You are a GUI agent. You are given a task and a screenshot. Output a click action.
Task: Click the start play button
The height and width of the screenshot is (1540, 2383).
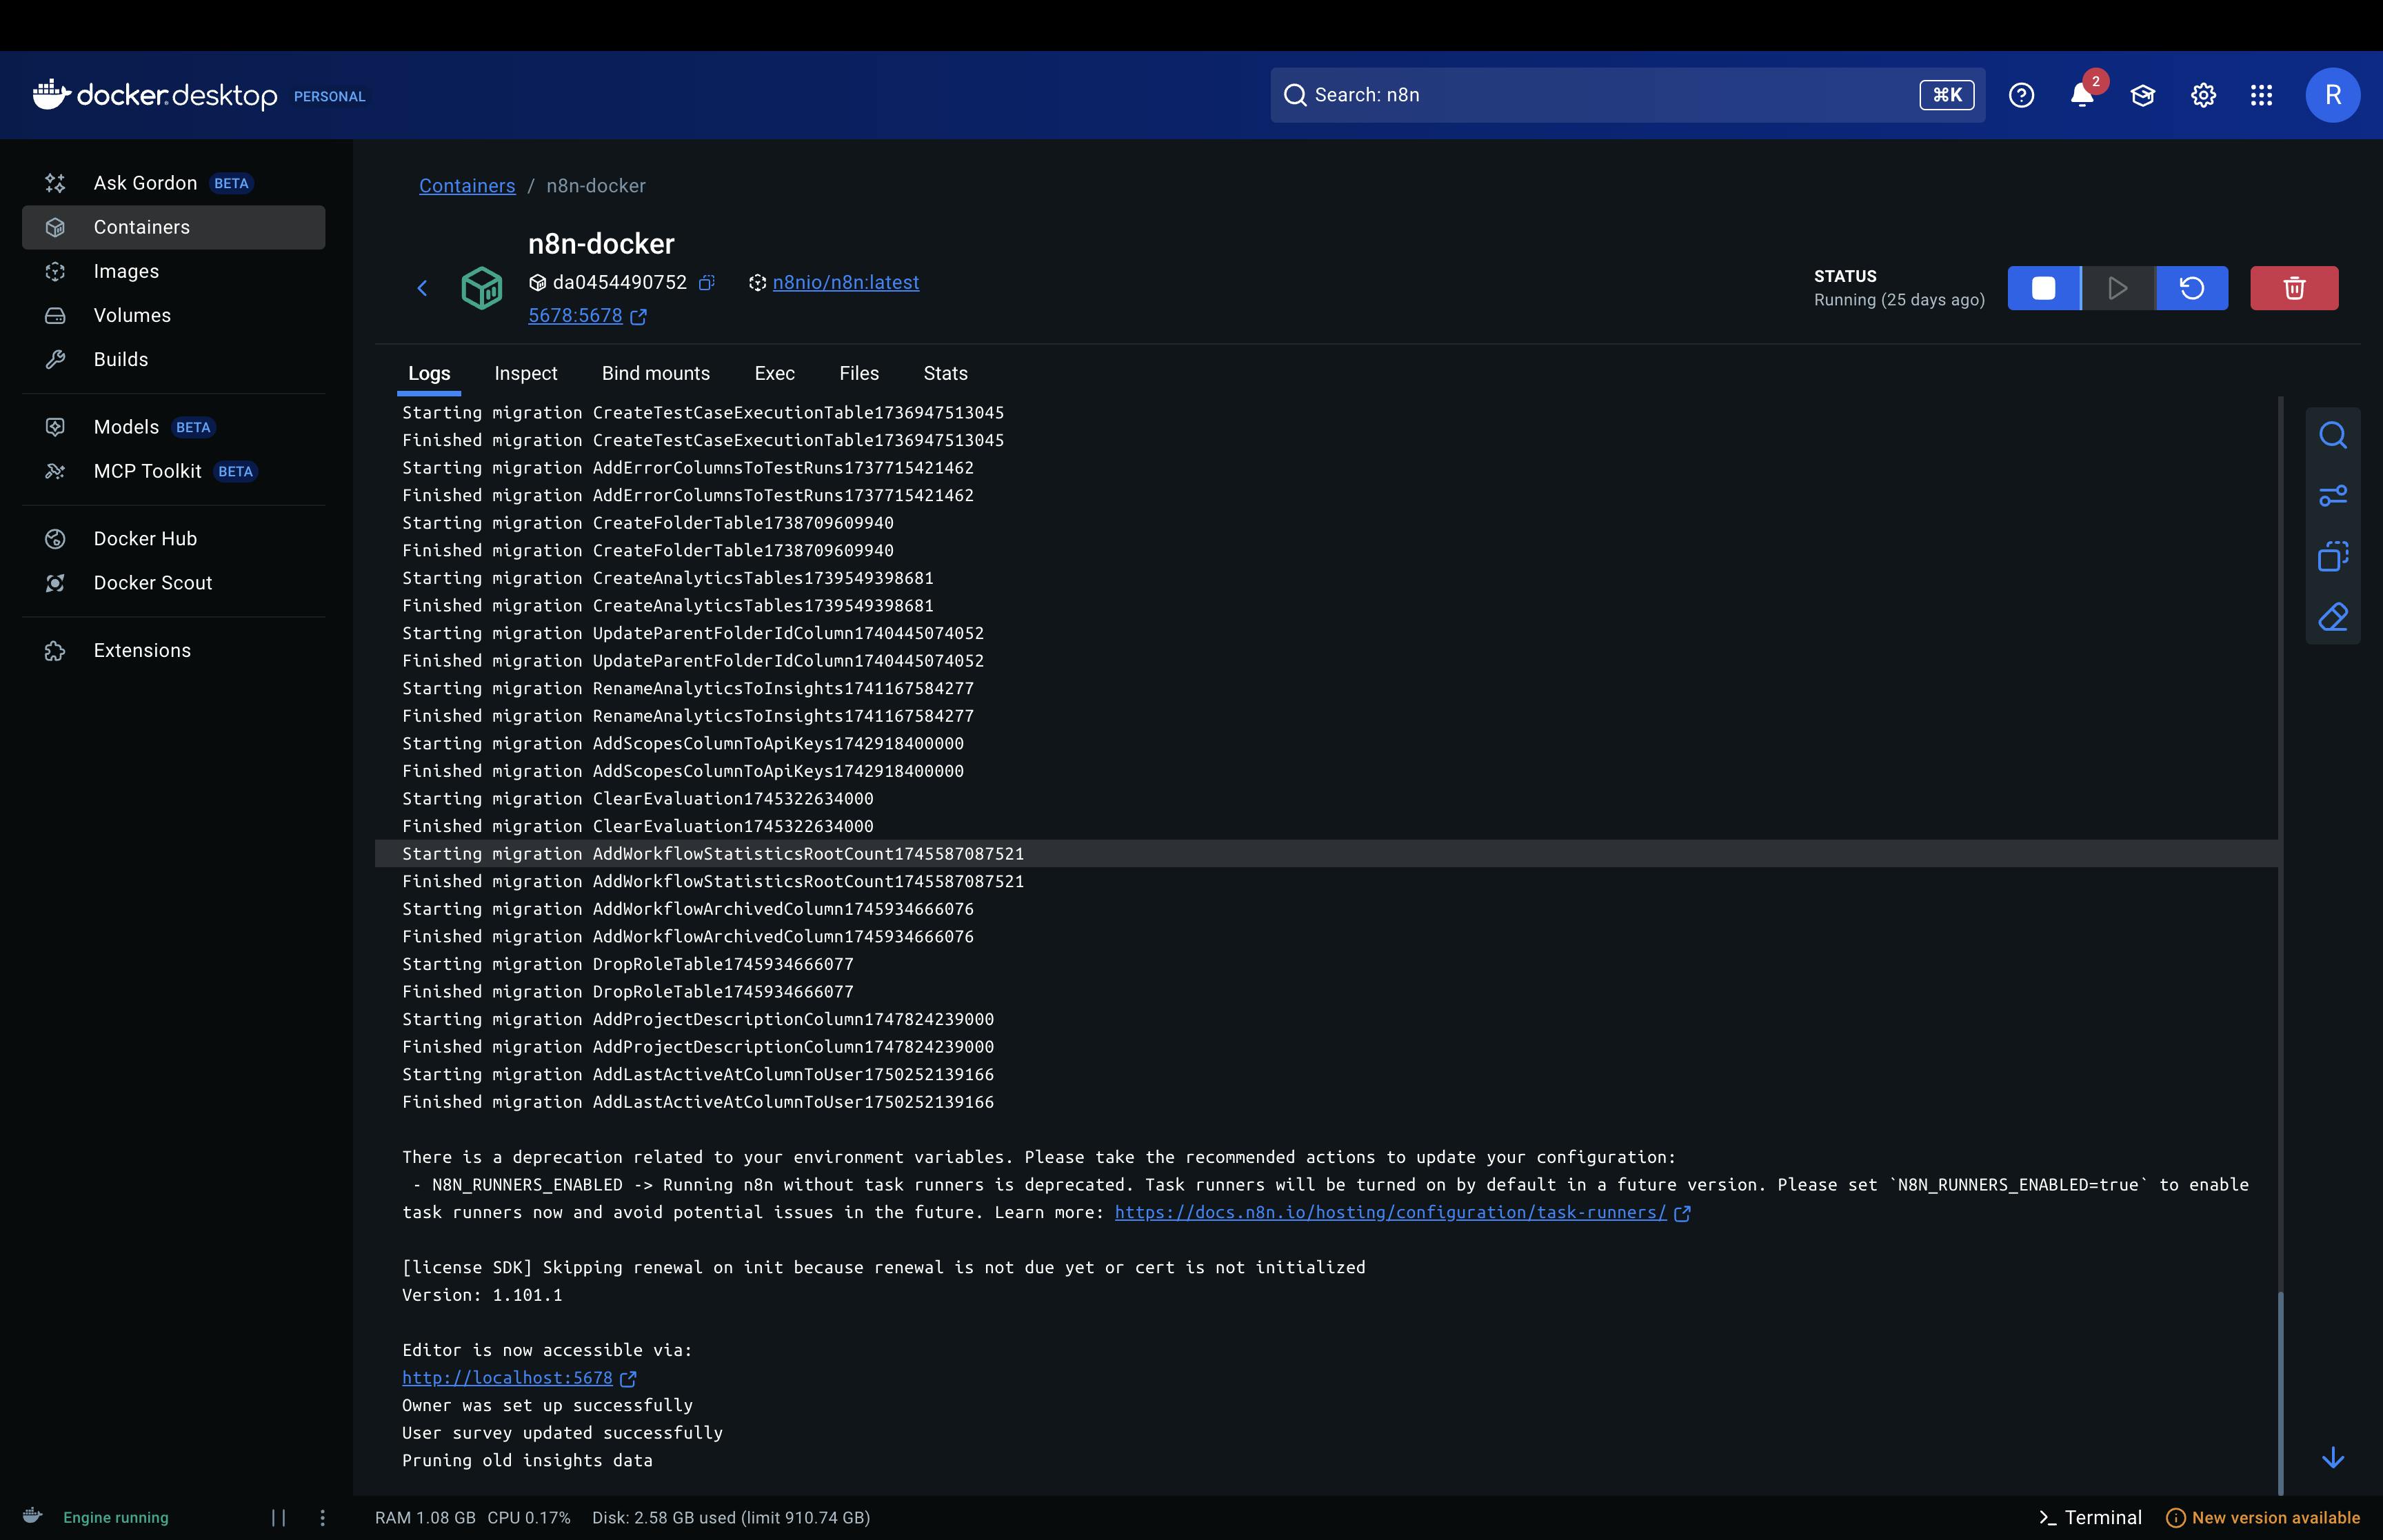tap(2117, 288)
